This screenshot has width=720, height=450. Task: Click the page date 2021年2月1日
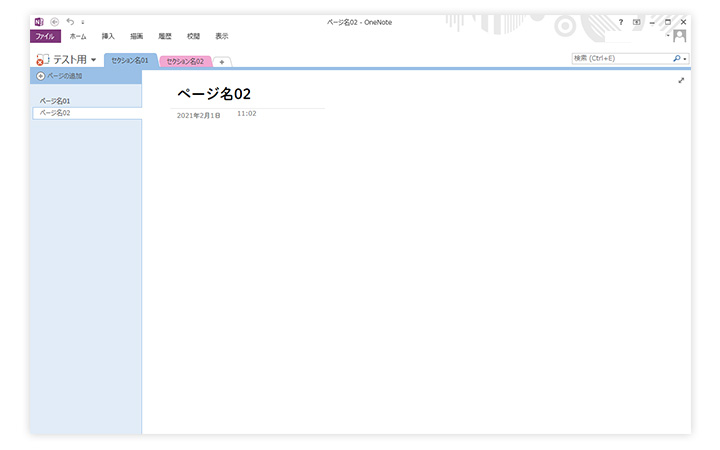click(x=198, y=115)
